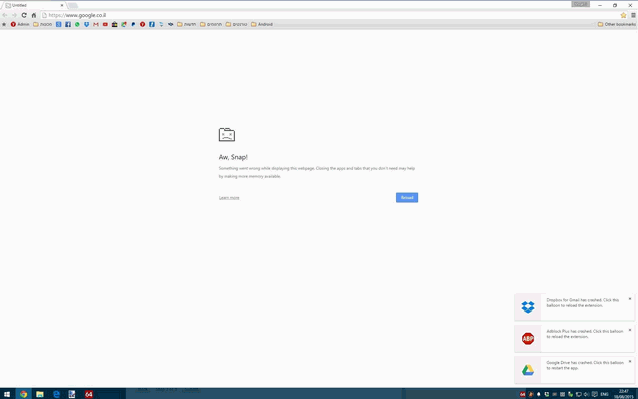Dismiss the Adblock Plus crashed notification

(x=630, y=330)
